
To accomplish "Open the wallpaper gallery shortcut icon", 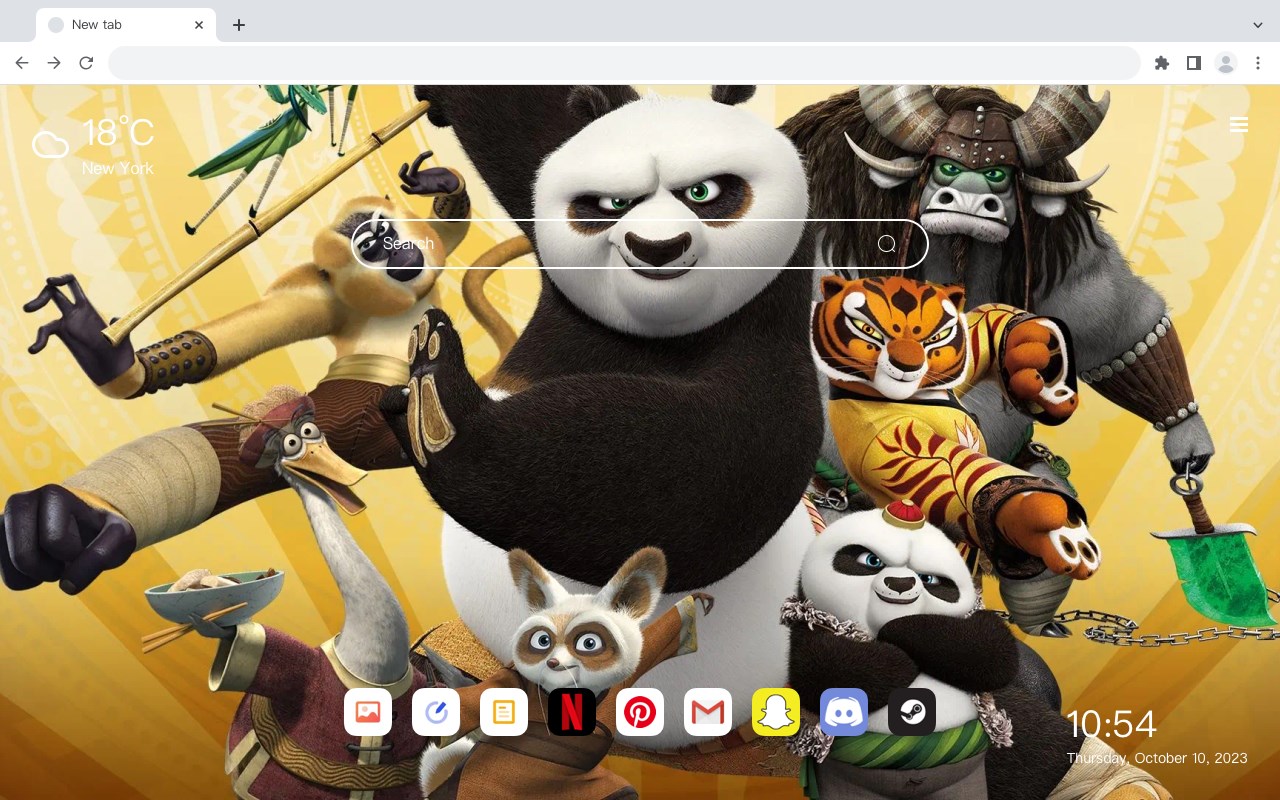I will 368,712.
